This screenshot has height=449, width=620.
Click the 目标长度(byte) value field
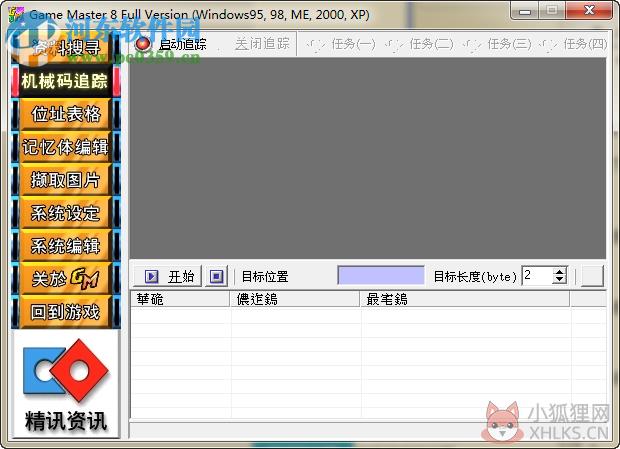(537, 275)
